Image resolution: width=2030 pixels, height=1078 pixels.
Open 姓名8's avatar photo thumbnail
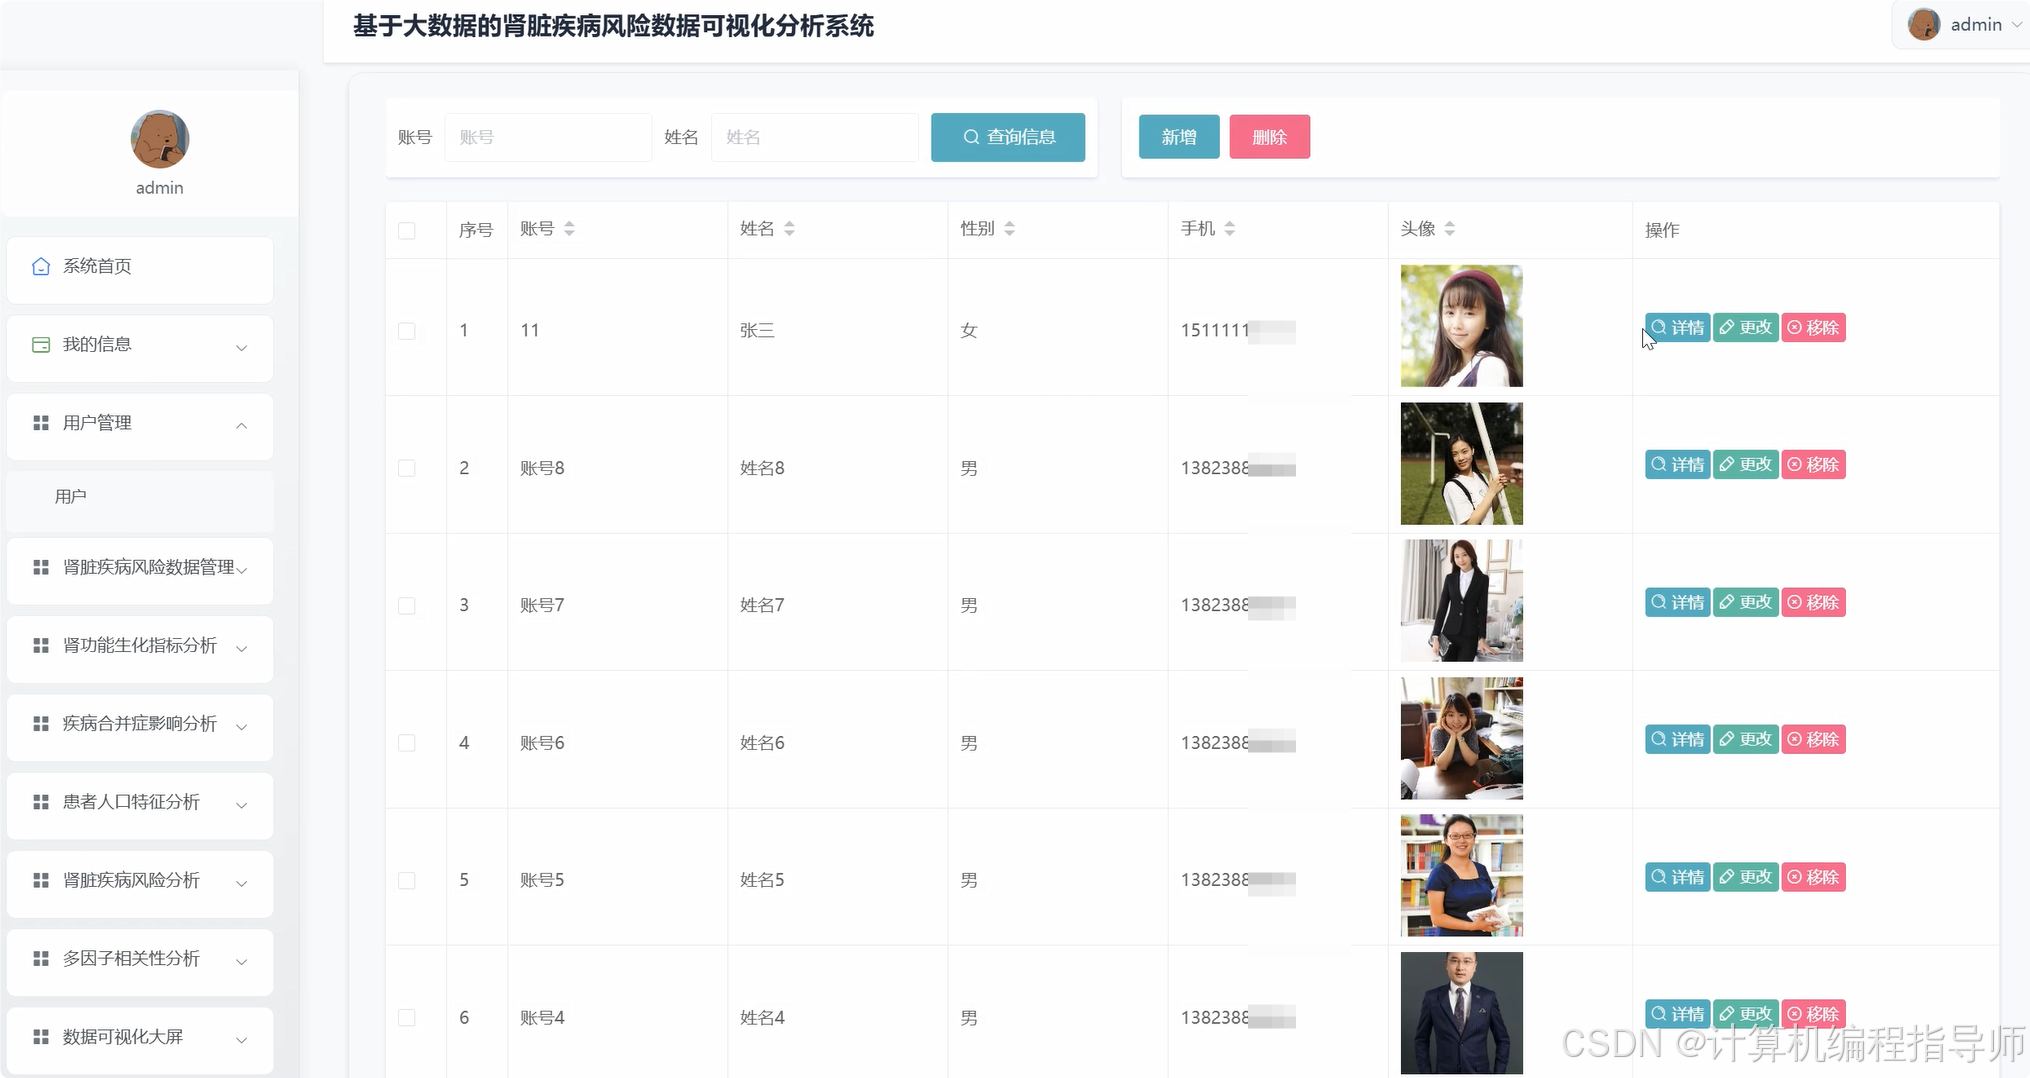pyautogui.click(x=1461, y=464)
